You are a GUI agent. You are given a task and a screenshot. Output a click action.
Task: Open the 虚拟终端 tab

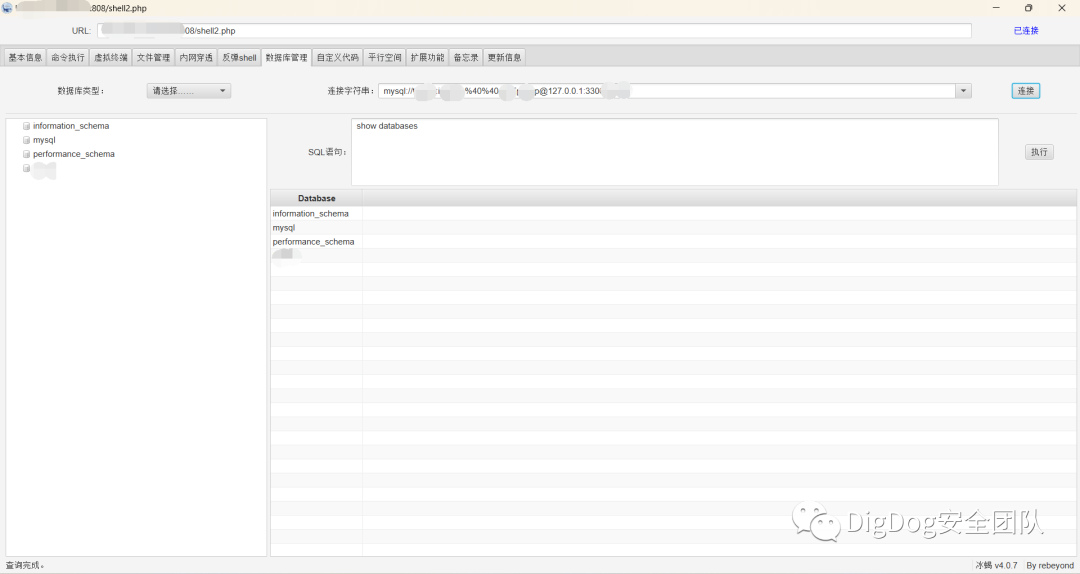[111, 57]
